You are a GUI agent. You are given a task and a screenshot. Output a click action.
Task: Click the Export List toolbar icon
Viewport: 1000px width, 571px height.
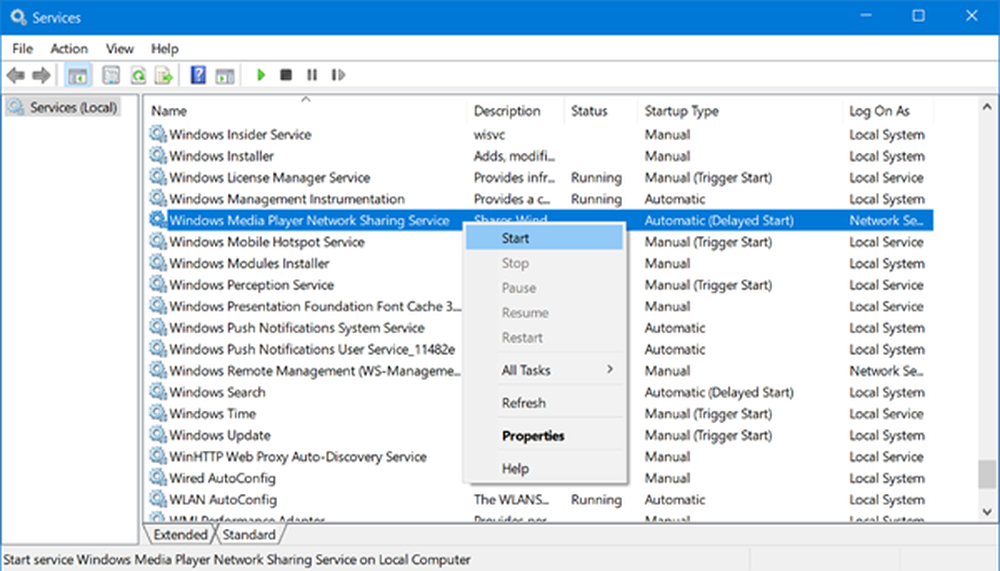click(164, 75)
